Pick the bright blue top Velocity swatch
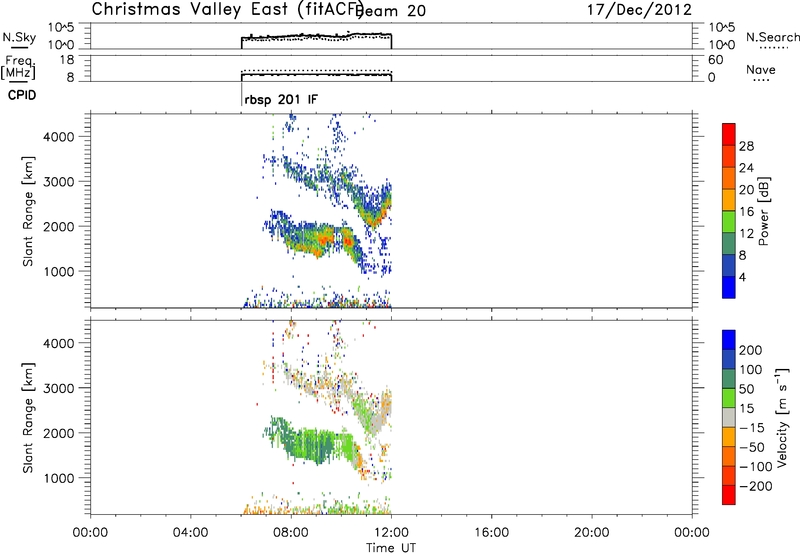Image resolution: width=800 pixels, height=554 pixels. click(x=729, y=340)
